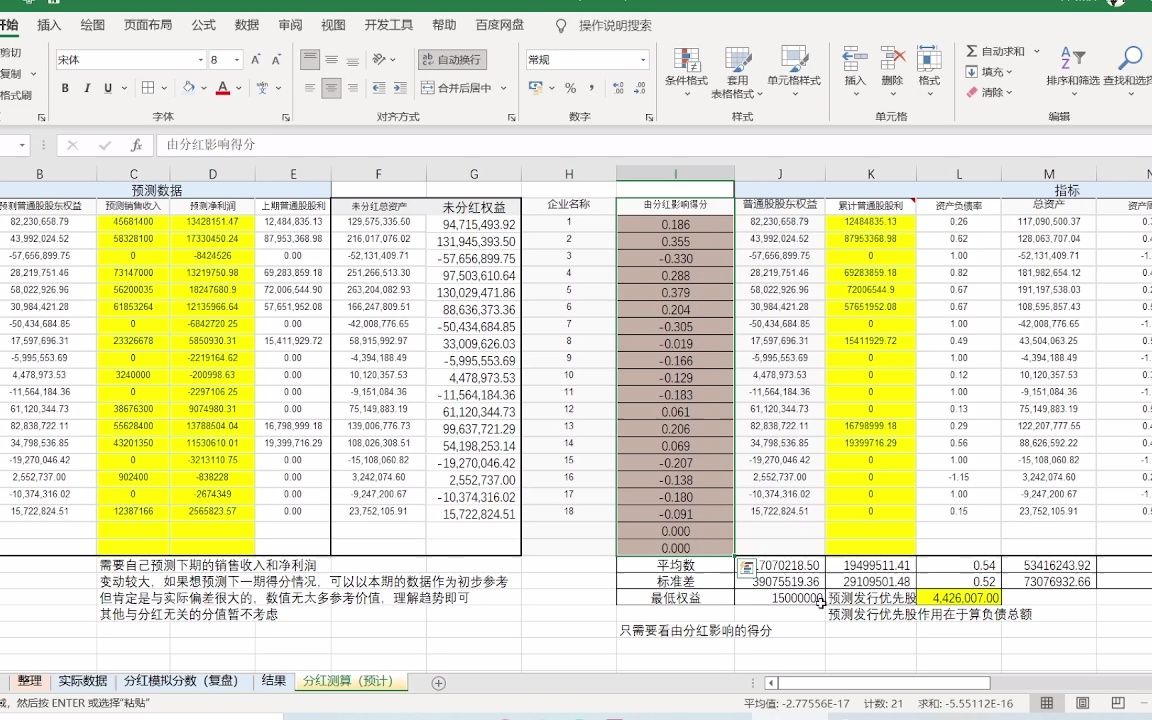Click the Fill down icon
The height and width of the screenshot is (720, 1152).
pos(971,70)
